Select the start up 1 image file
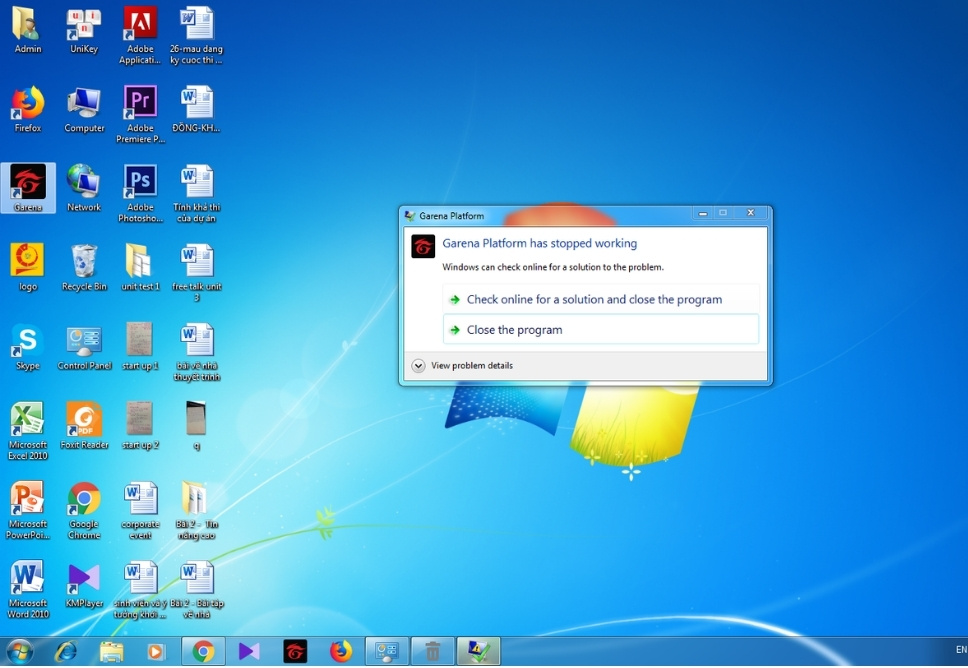This screenshot has height=668, width=968. (140, 346)
